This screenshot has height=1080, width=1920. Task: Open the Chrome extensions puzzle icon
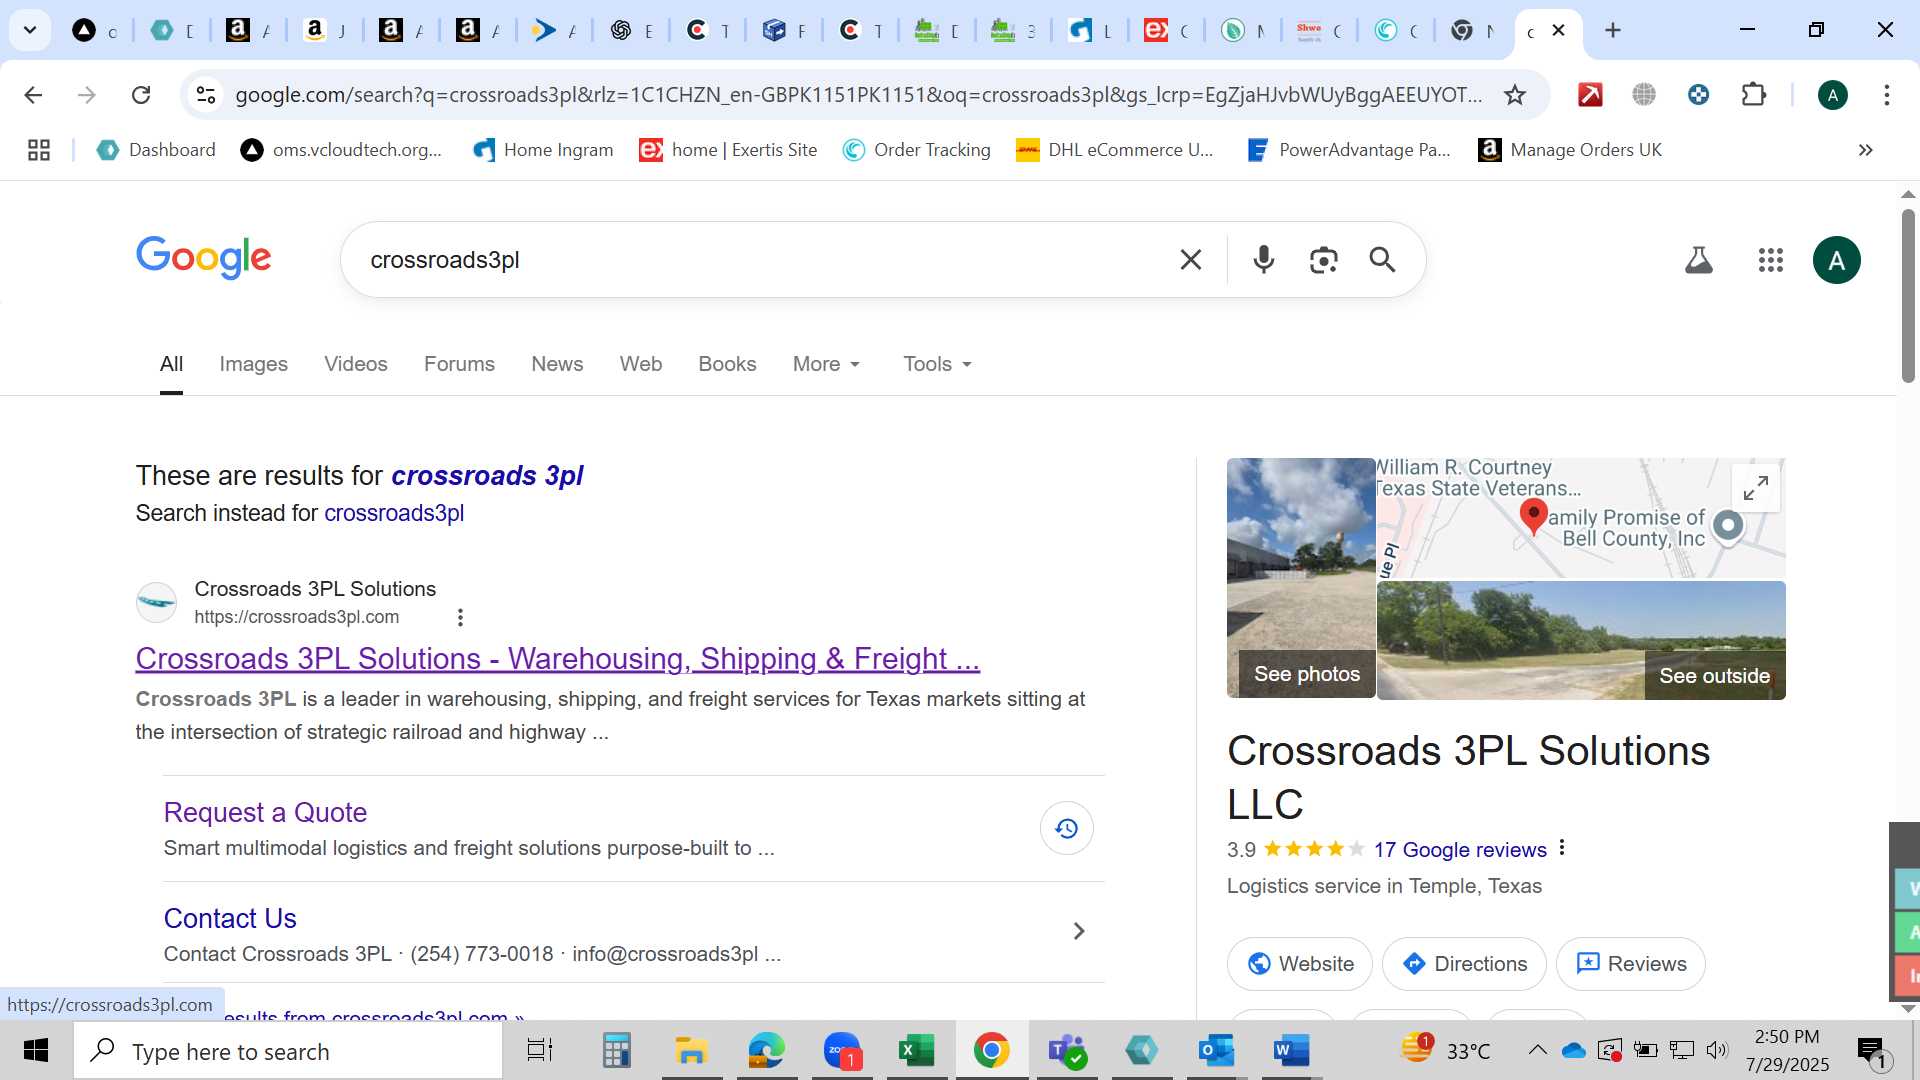[x=1753, y=95]
